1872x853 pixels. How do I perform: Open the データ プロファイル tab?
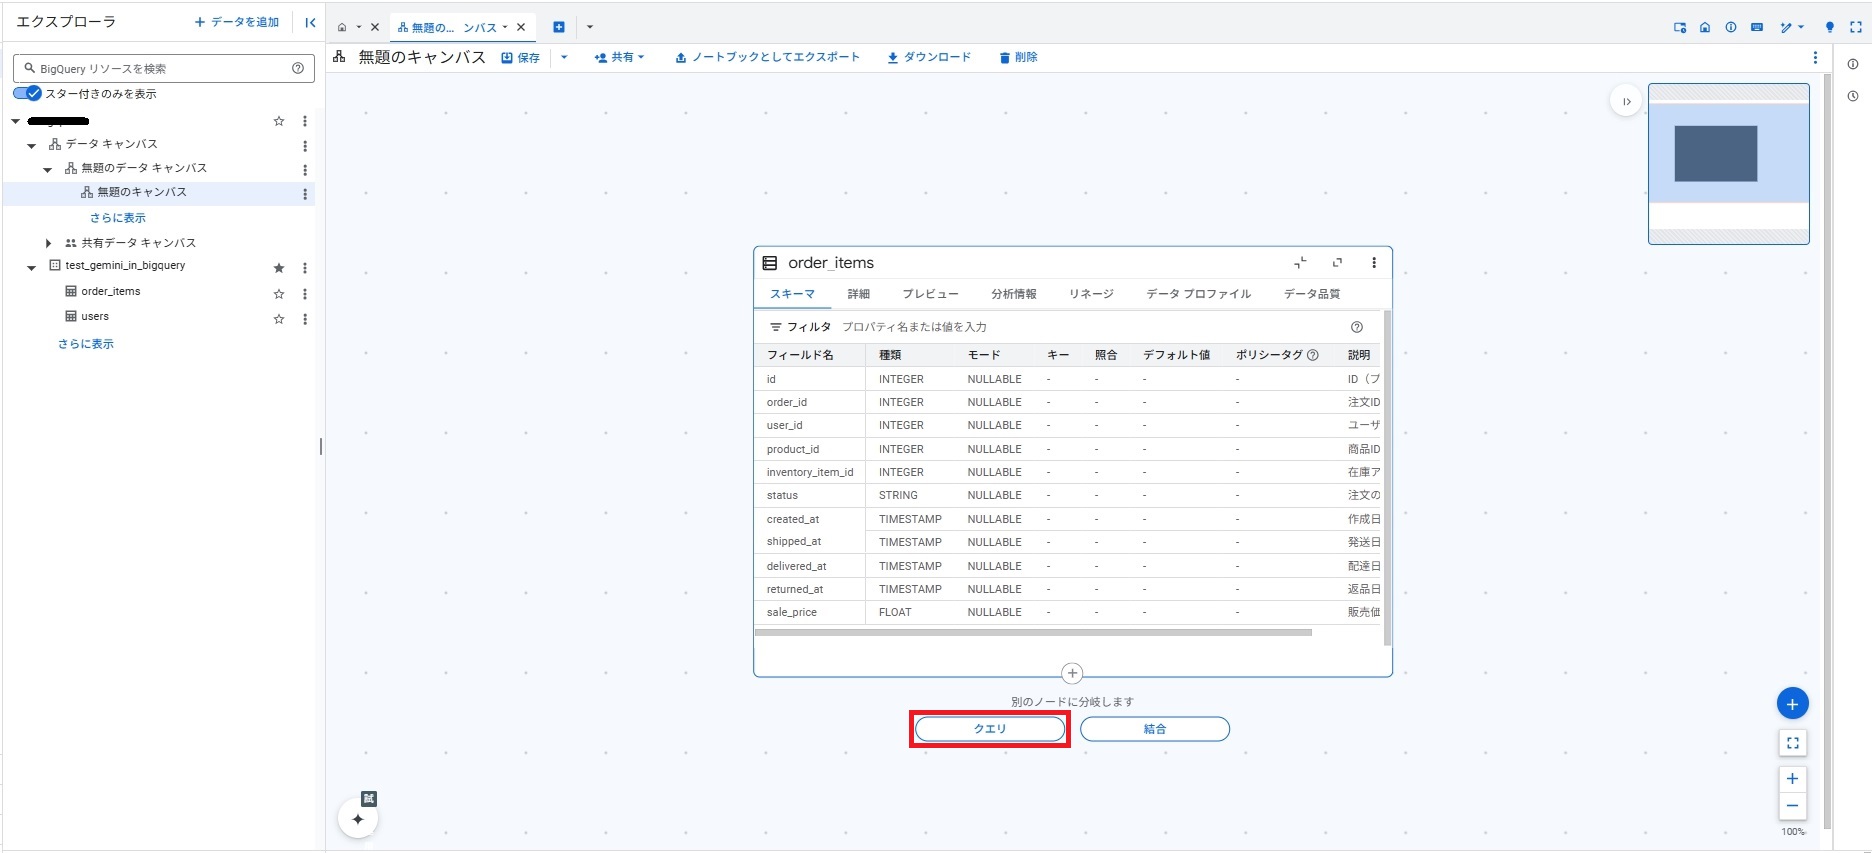pos(1198,294)
